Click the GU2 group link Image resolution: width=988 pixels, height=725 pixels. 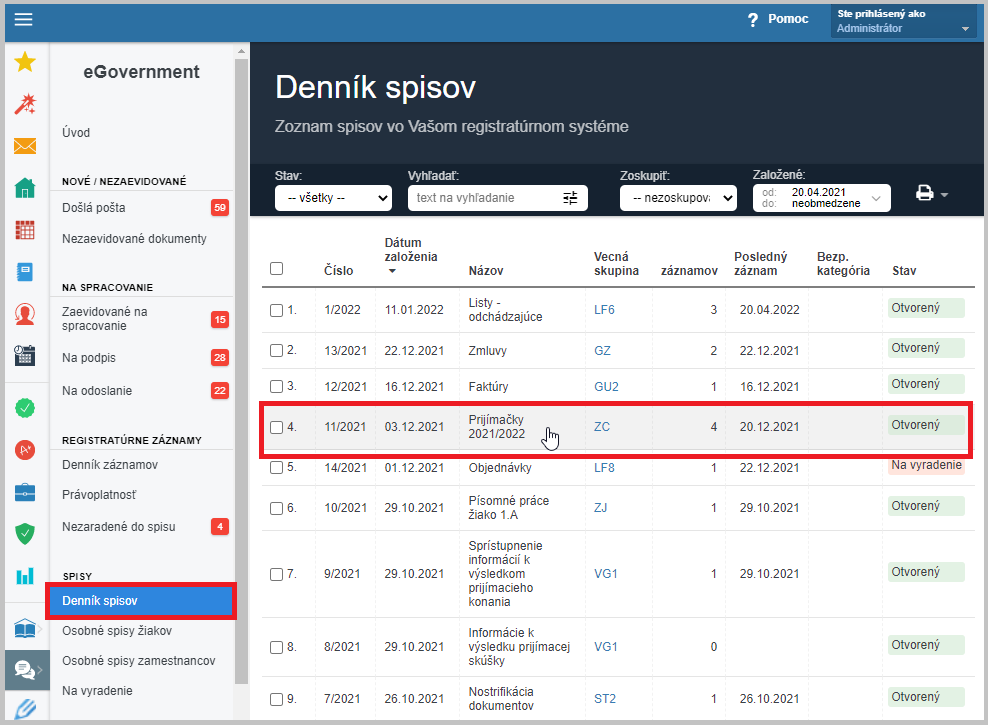pyautogui.click(x=606, y=386)
